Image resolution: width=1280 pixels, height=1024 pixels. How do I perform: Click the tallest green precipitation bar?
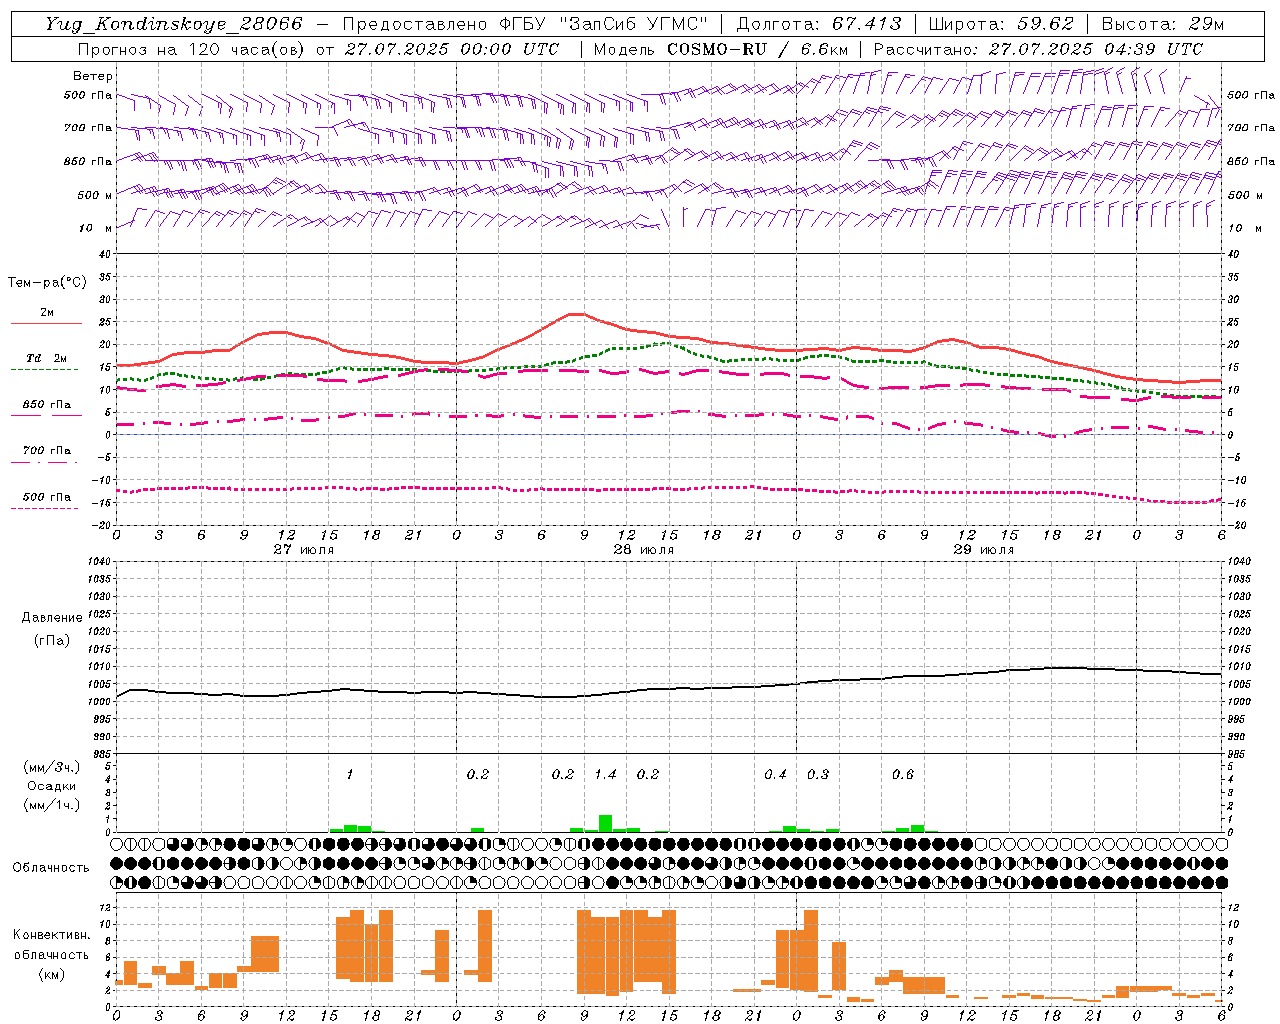coord(605,823)
